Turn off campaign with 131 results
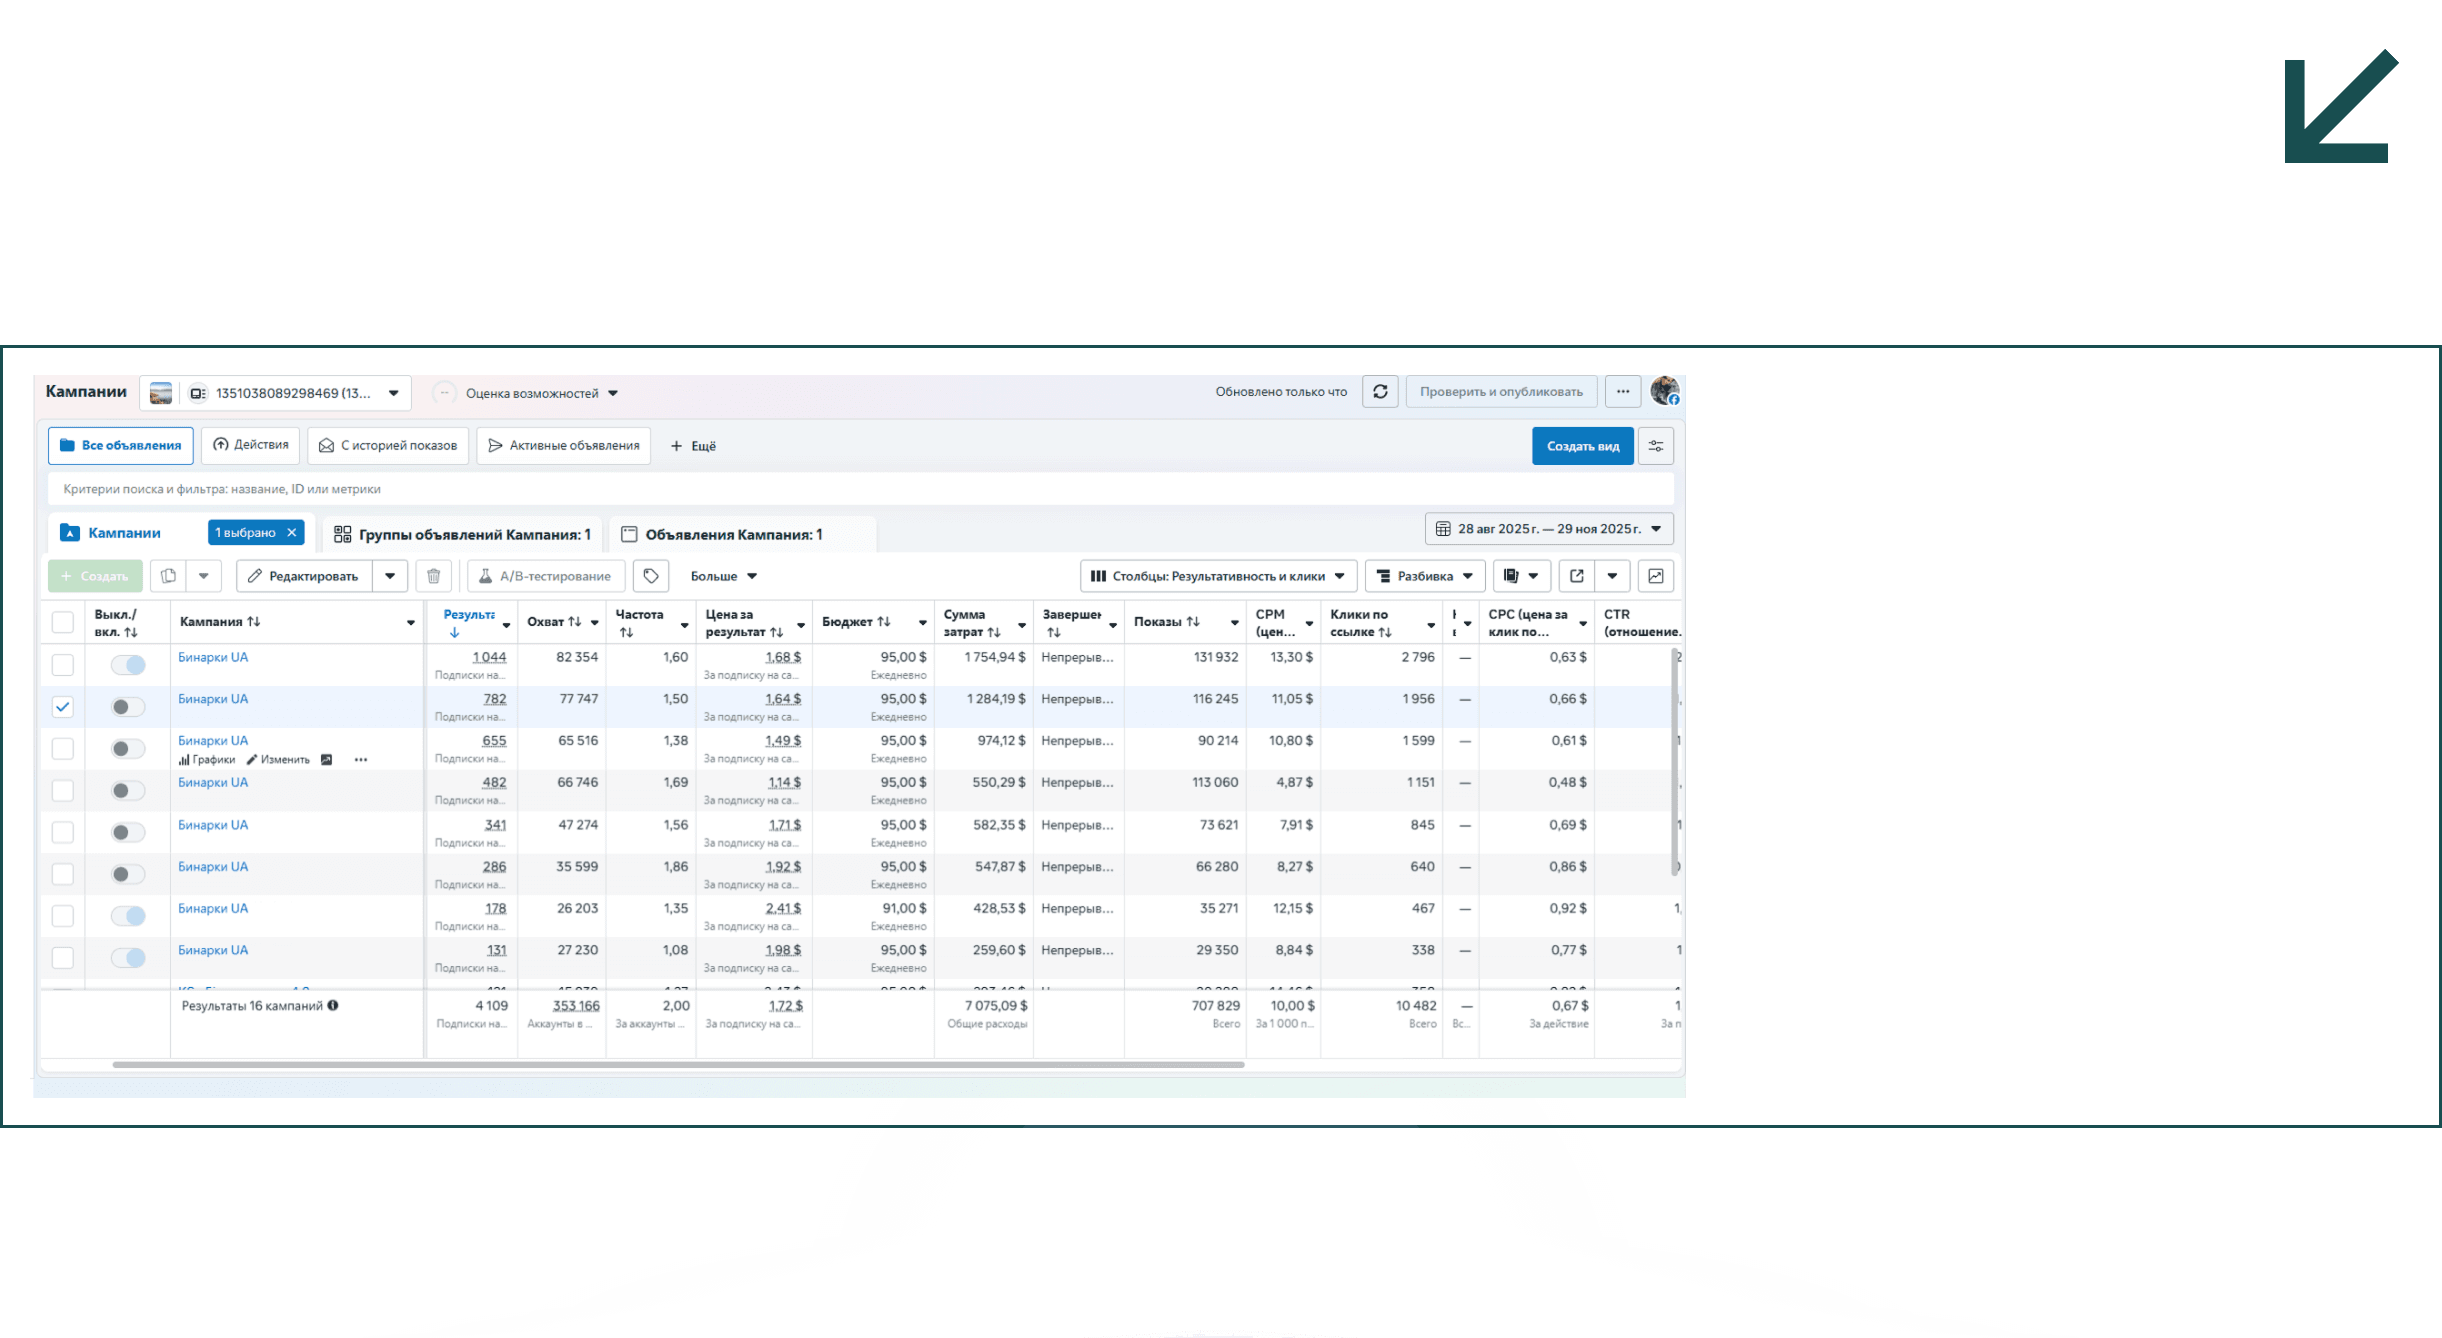Image resolution: width=2442 pixels, height=1338 pixels. coord(128,958)
